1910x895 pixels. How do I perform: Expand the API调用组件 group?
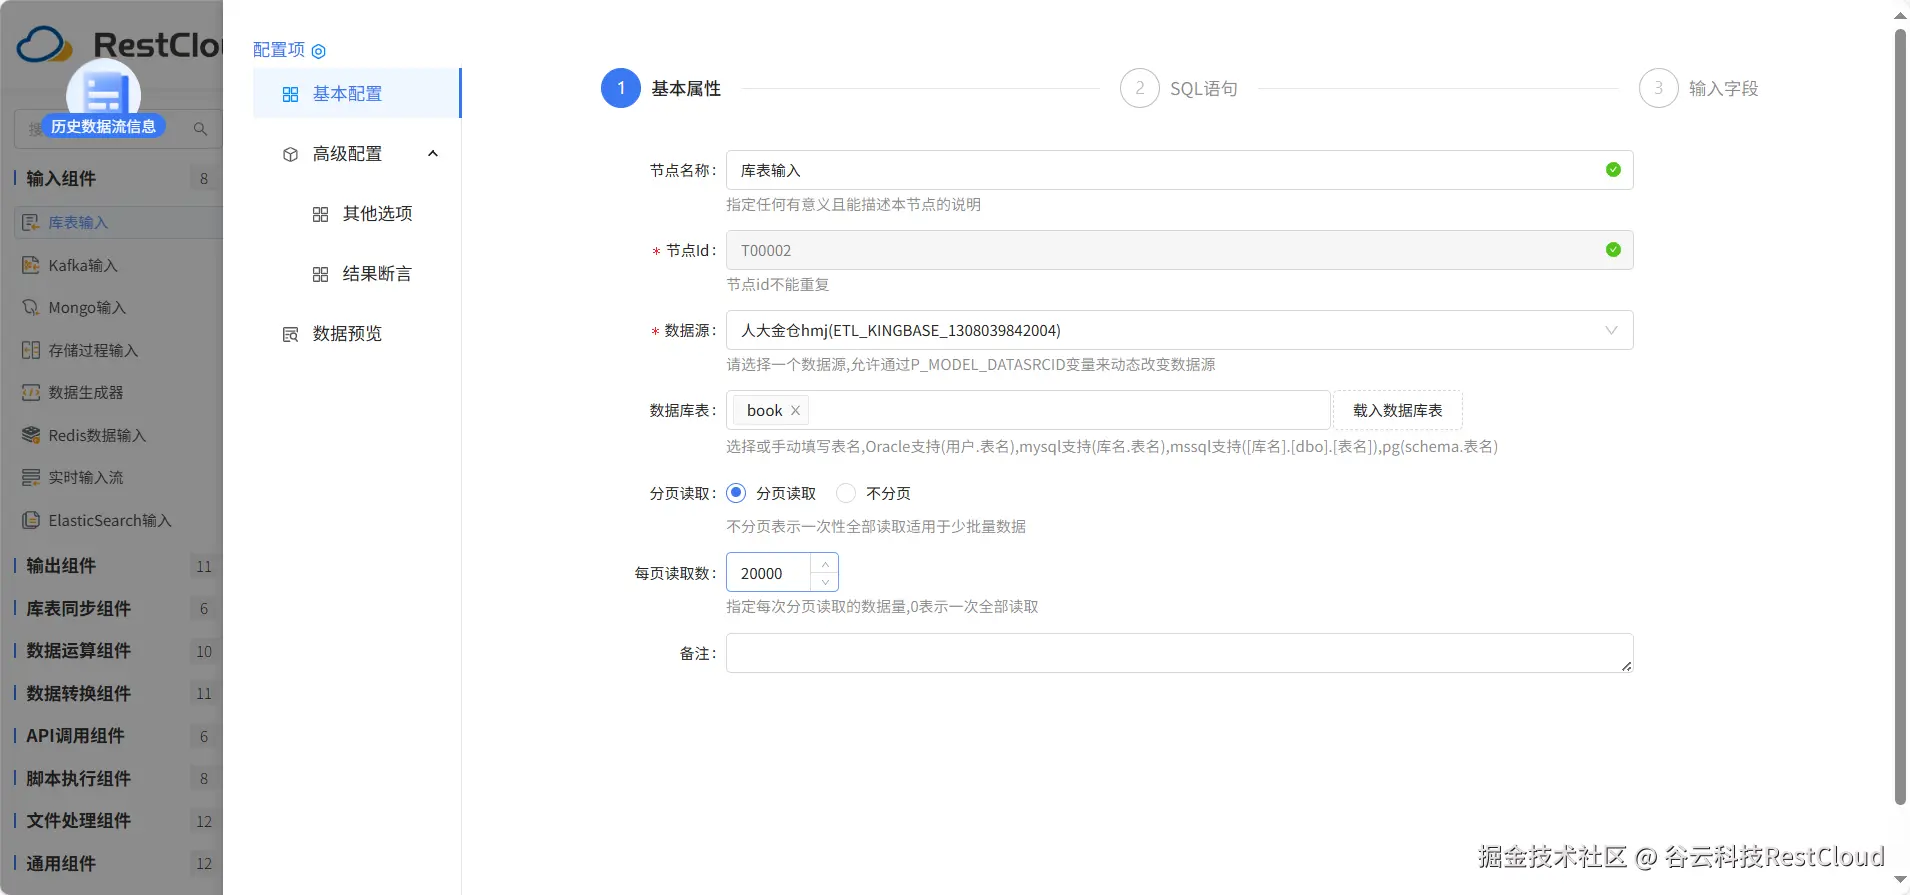tap(112, 736)
